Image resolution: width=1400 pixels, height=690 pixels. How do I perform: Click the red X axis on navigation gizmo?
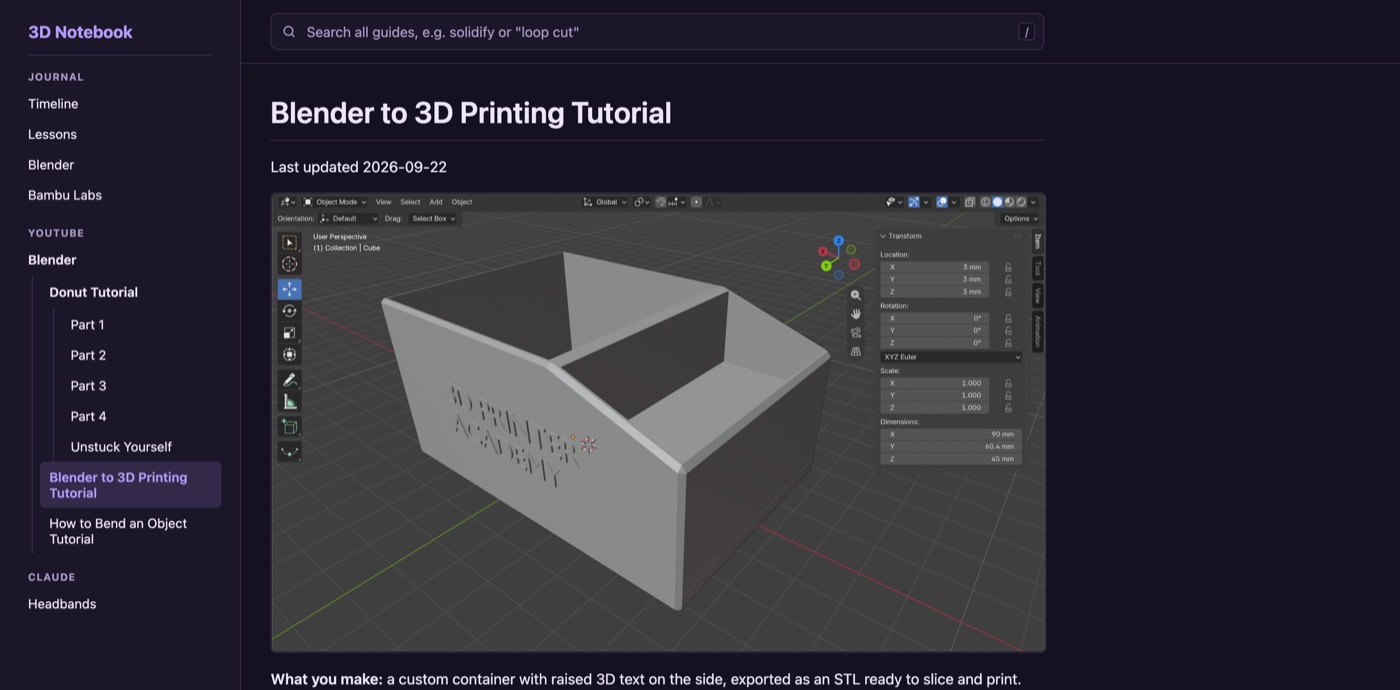[x=823, y=251]
